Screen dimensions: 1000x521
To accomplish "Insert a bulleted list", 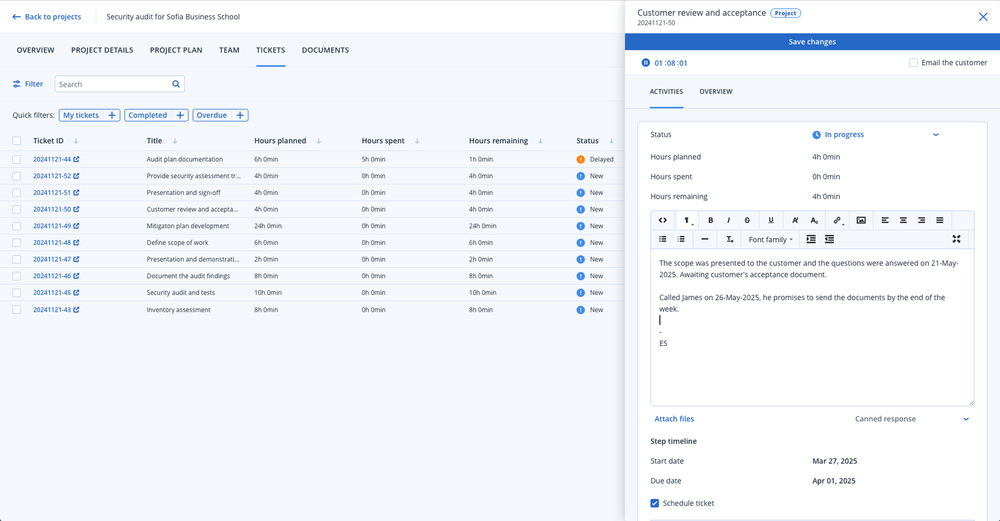I will click(x=663, y=239).
